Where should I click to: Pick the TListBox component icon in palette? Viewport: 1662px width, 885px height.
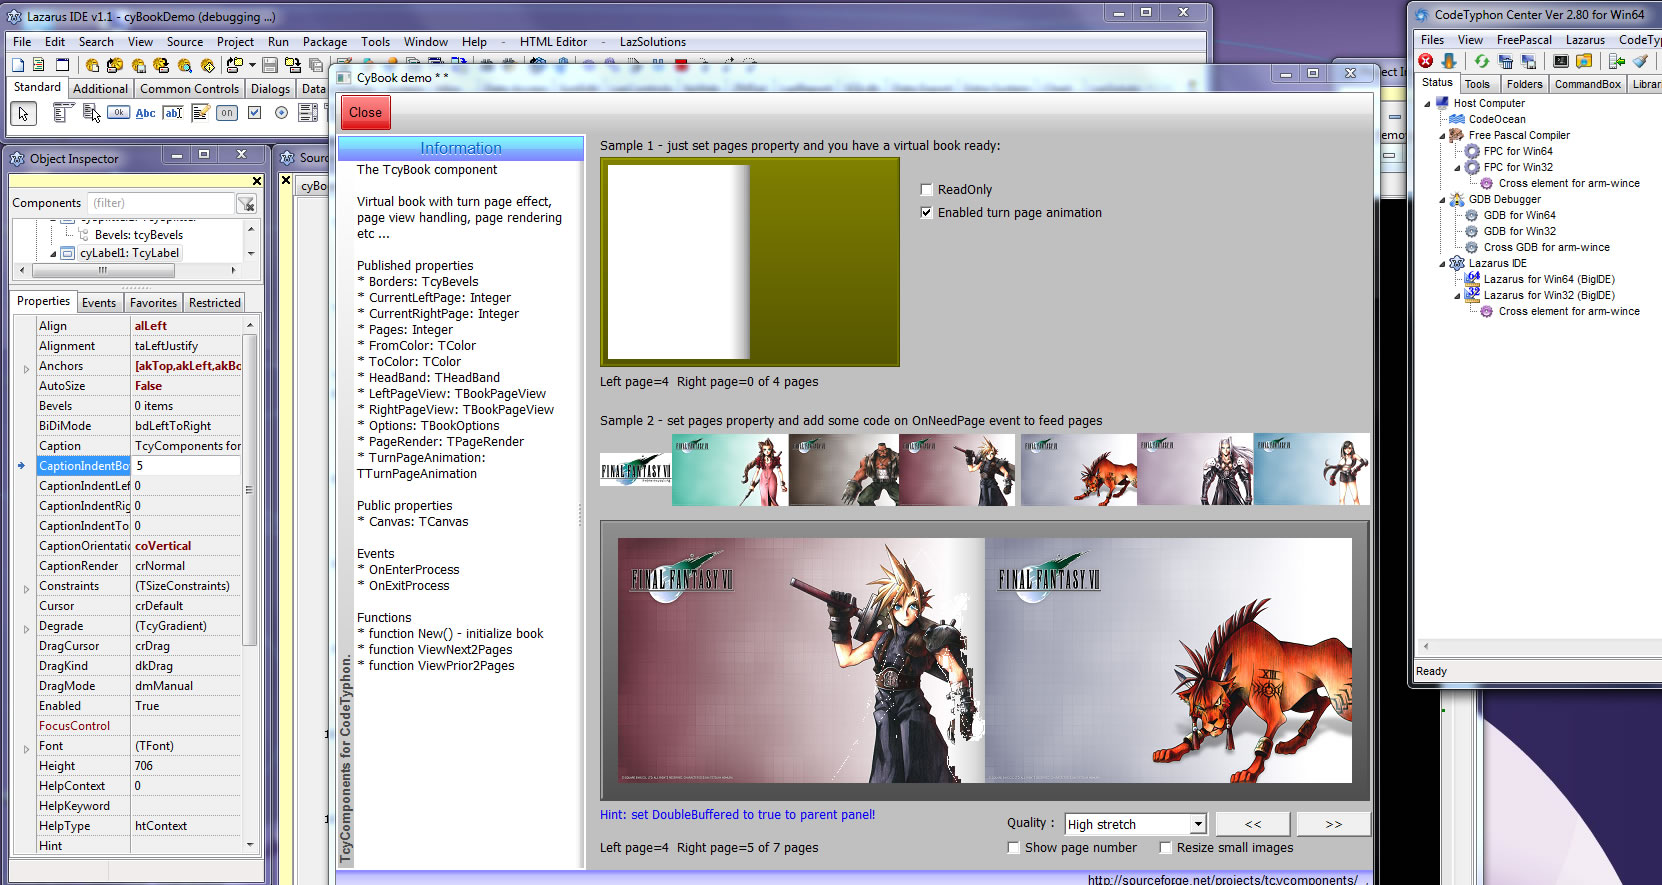308,113
